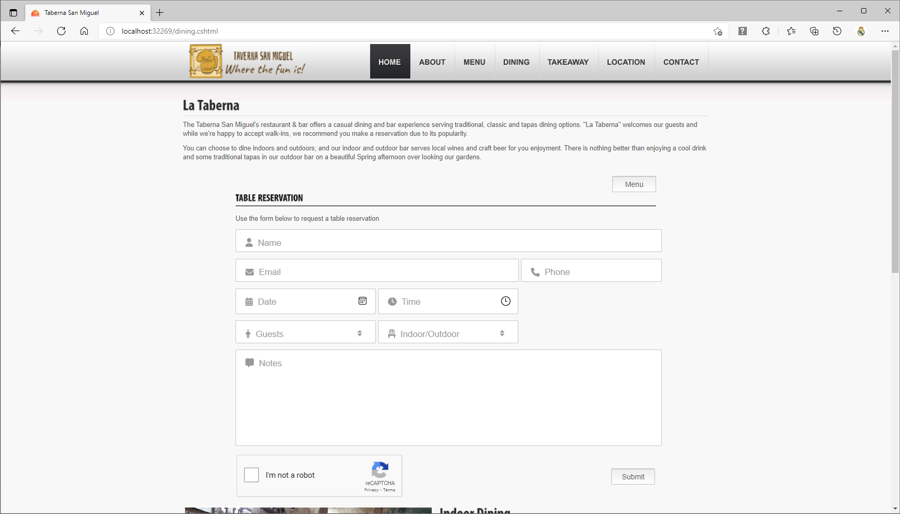
Task: Submit the table reservation form
Action: click(x=633, y=476)
